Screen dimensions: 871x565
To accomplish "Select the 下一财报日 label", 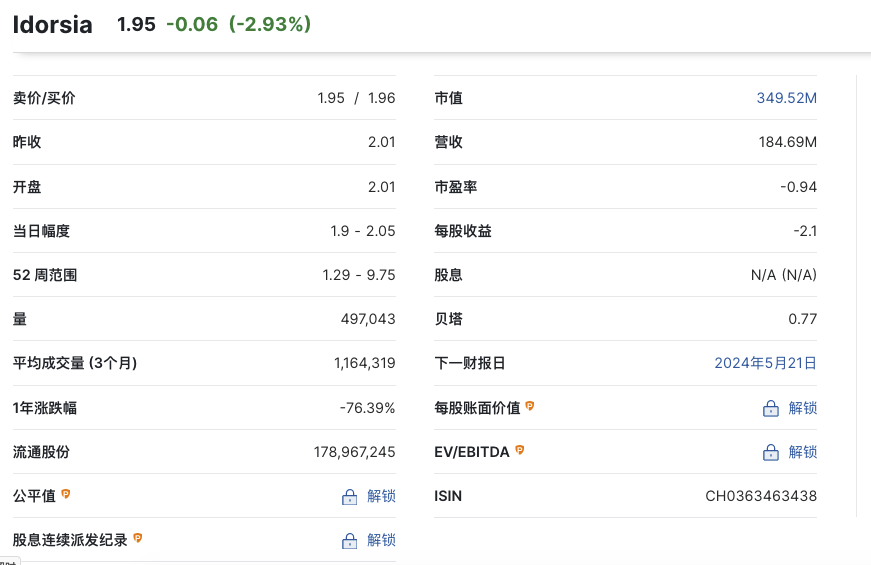I will 470,363.
